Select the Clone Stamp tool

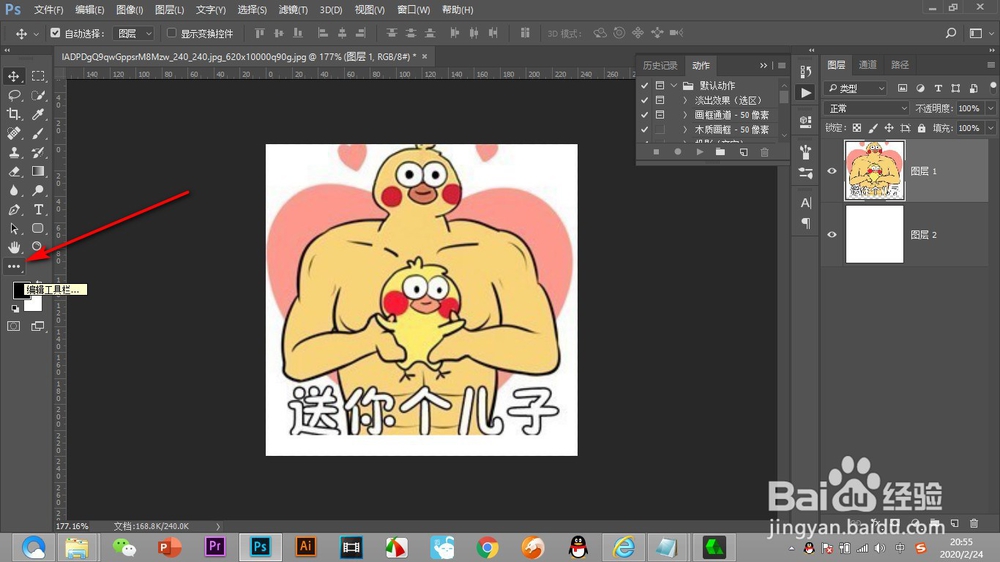coord(13,152)
